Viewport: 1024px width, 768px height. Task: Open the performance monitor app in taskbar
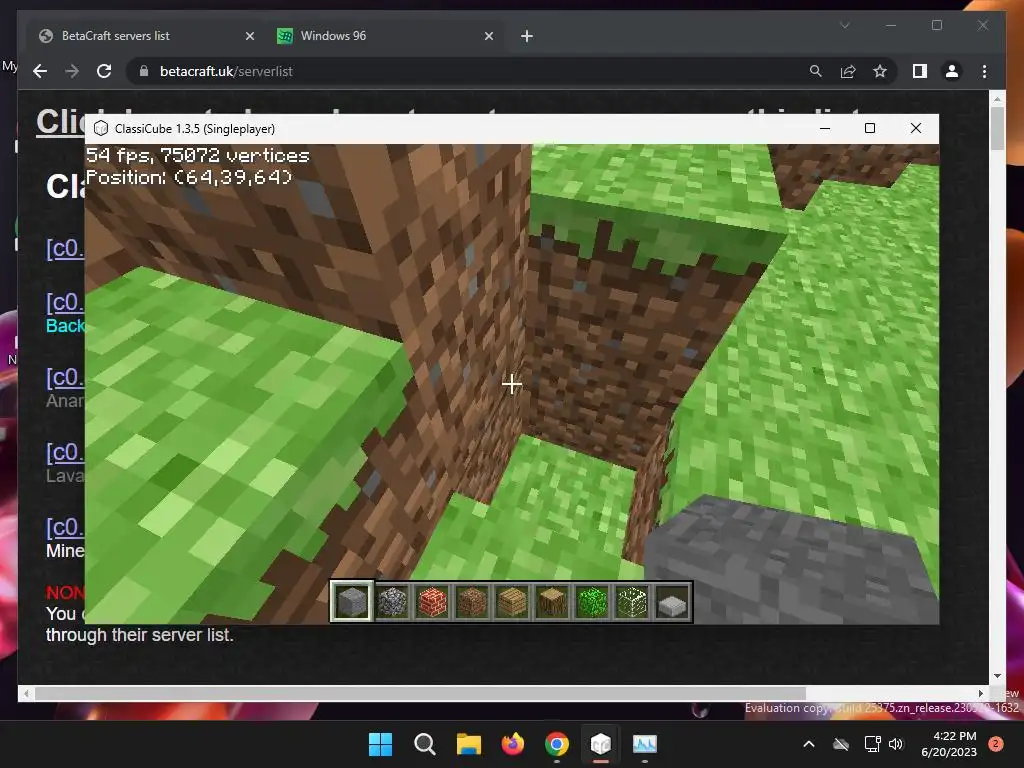click(645, 744)
